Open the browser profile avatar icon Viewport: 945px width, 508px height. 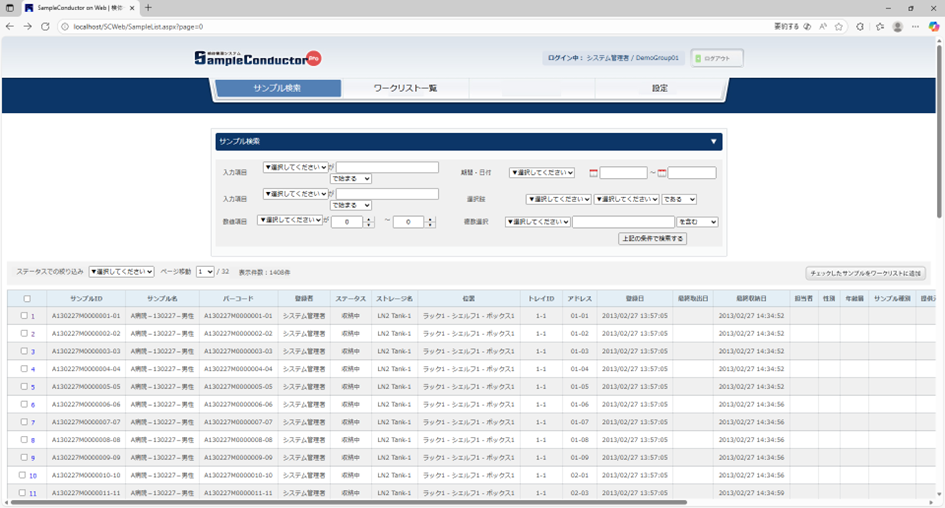pyautogui.click(x=897, y=27)
